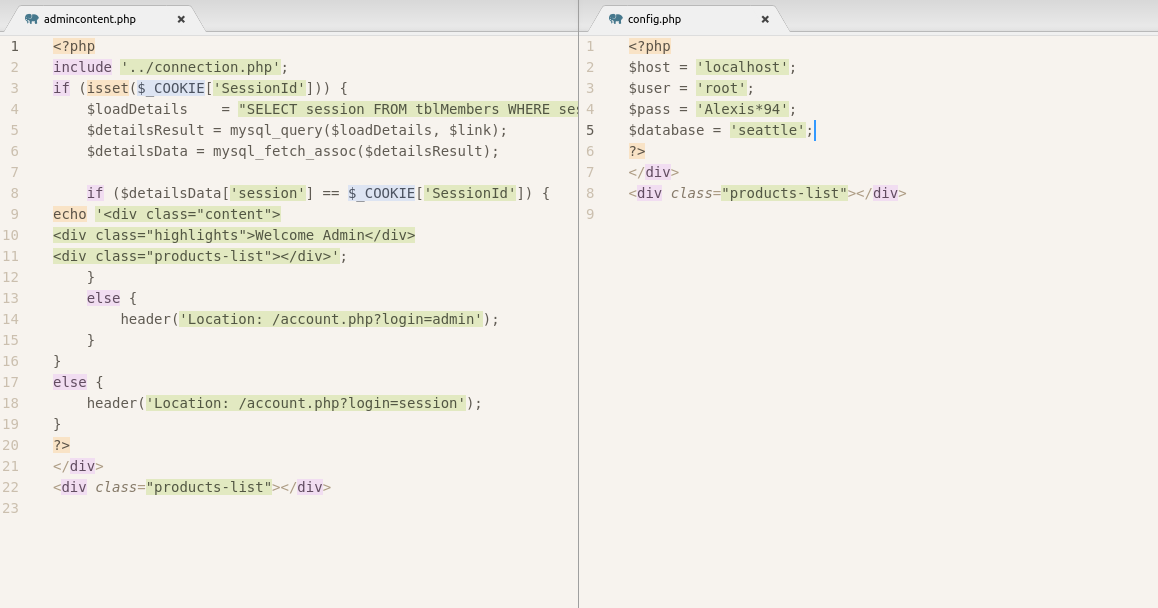Close the admincontent.php tab

point(181,19)
